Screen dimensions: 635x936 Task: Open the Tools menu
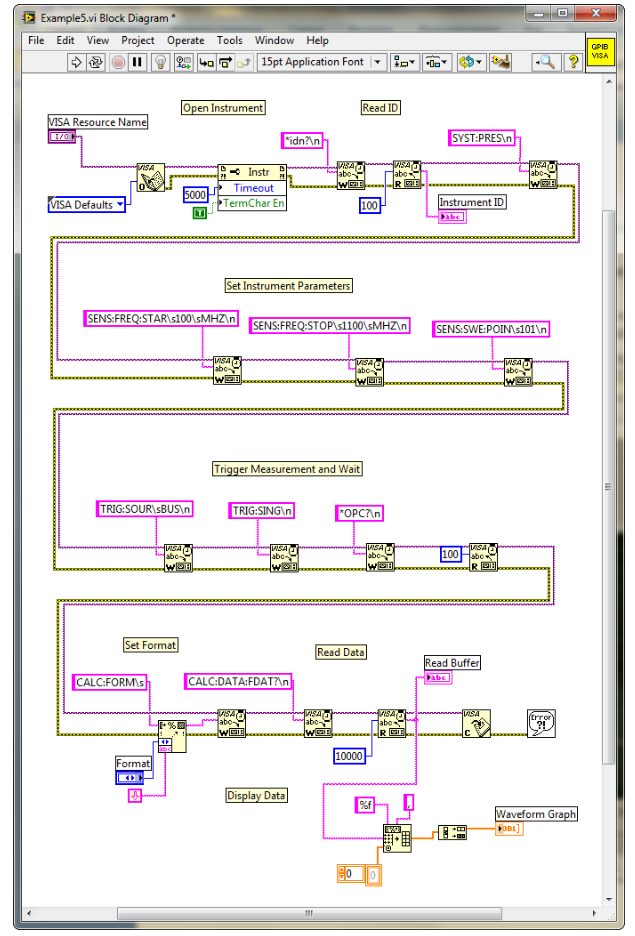click(229, 41)
